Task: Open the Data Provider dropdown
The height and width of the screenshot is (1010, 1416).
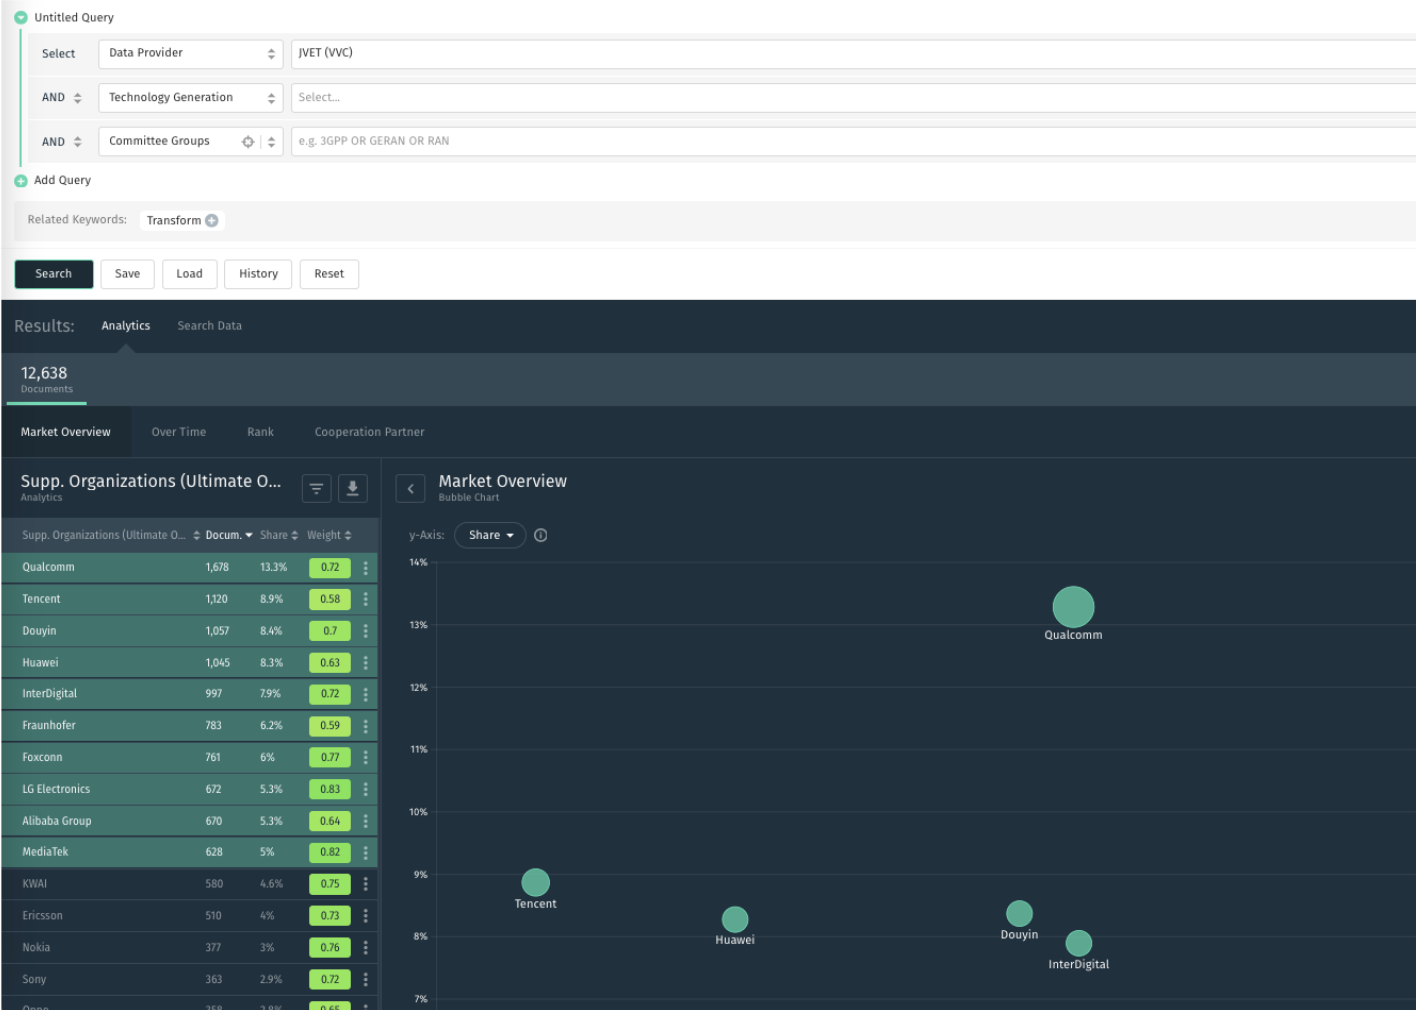Action: coord(191,54)
